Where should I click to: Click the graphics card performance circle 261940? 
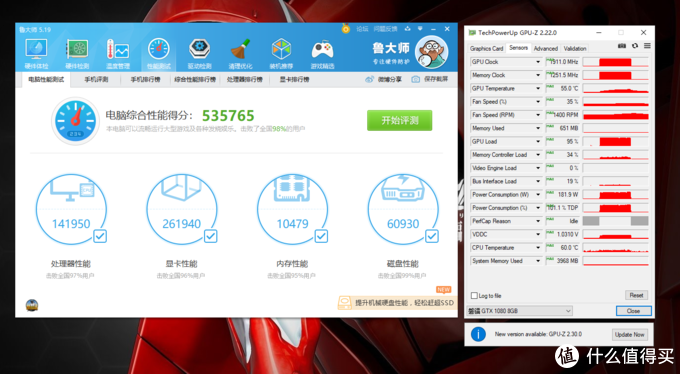click(x=182, y=210)
